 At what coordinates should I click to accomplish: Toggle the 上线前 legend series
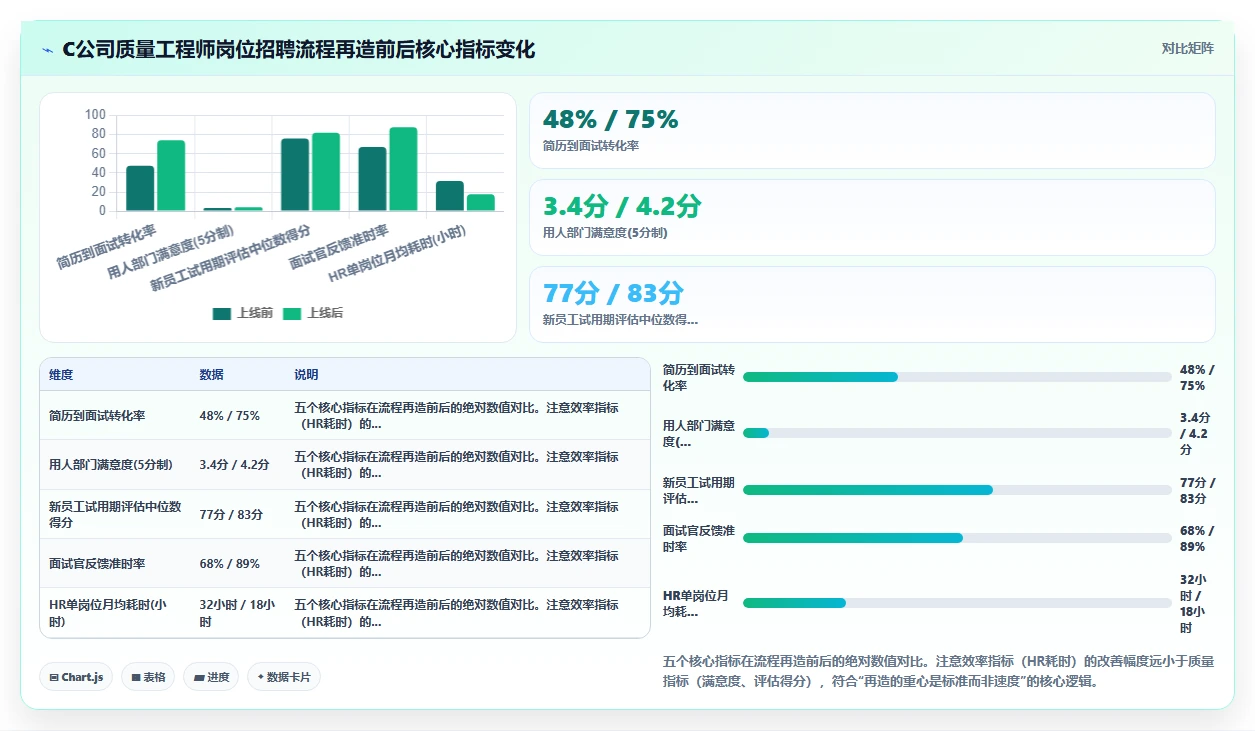coord(243,313)
